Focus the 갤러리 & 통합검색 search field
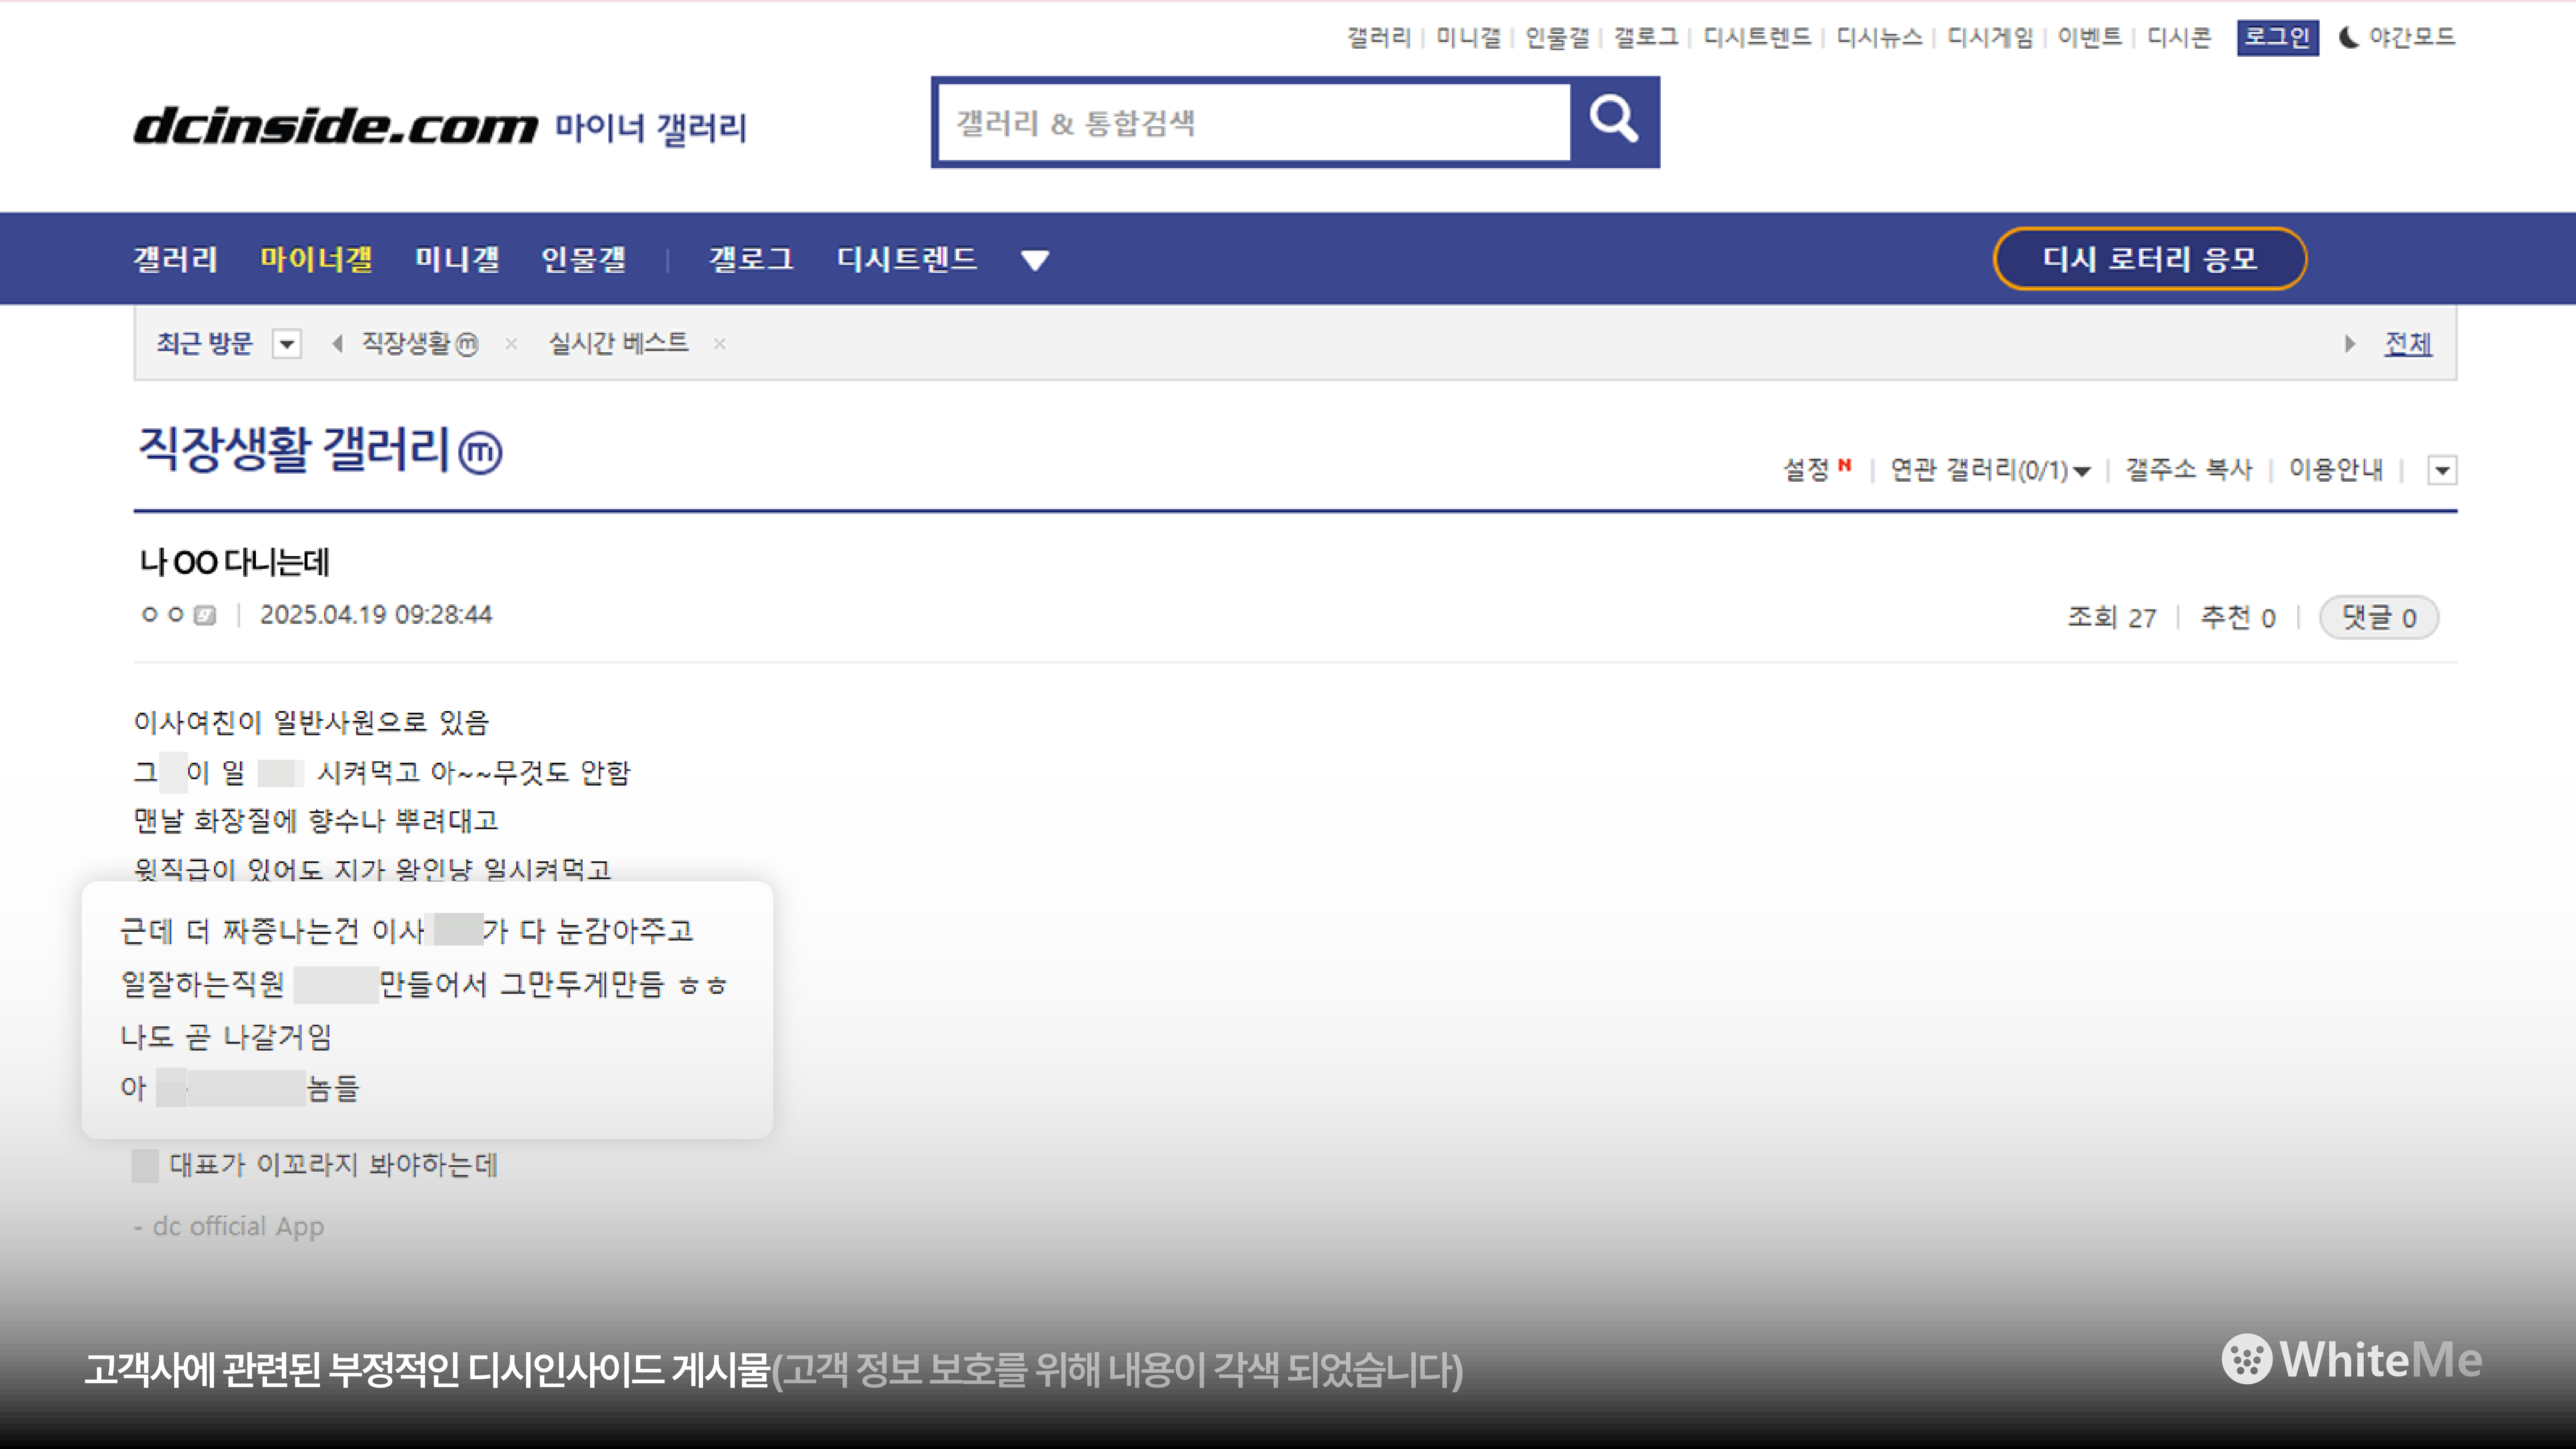The height and width of the screenshot is (1449, 2576). [1254, 123]
